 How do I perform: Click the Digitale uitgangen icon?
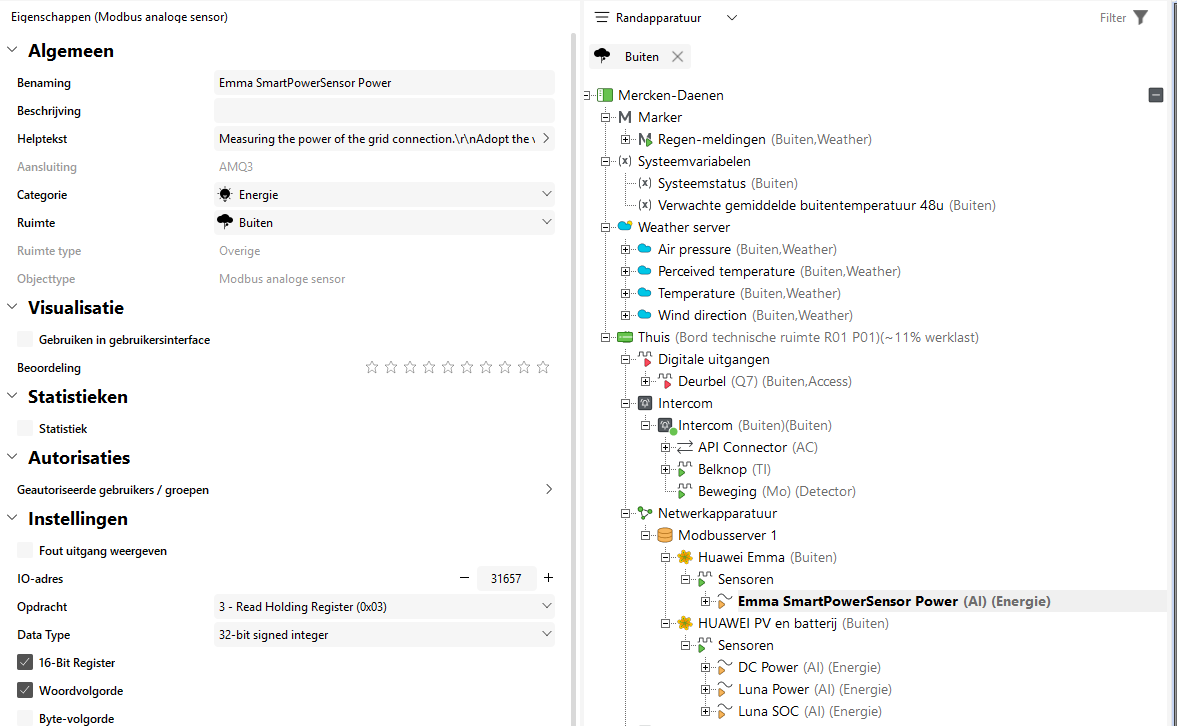pos(645,359)
